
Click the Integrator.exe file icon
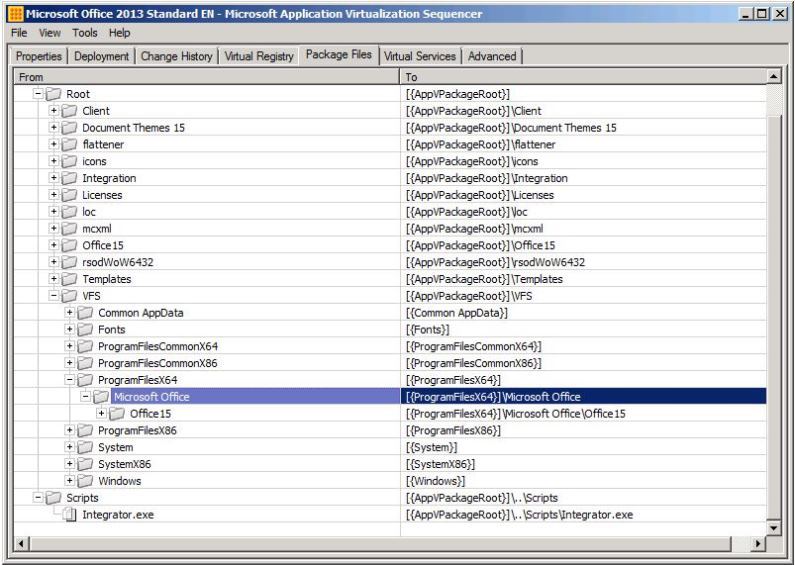coord(69,514)
